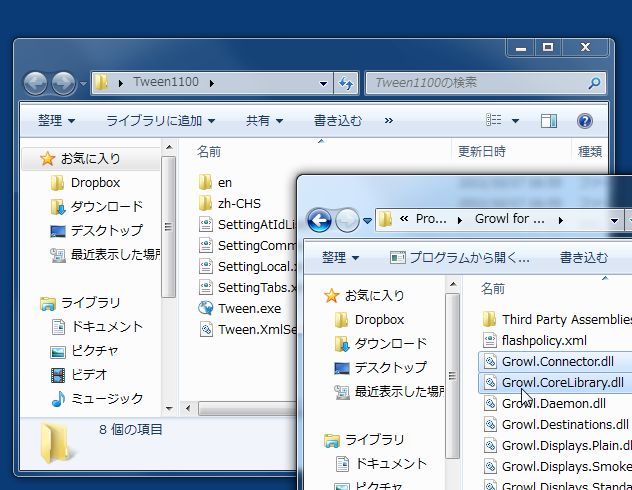Open ミュージック in the Tween1100 sidebar
Screen dimensions: 632x490
(97, 398)
